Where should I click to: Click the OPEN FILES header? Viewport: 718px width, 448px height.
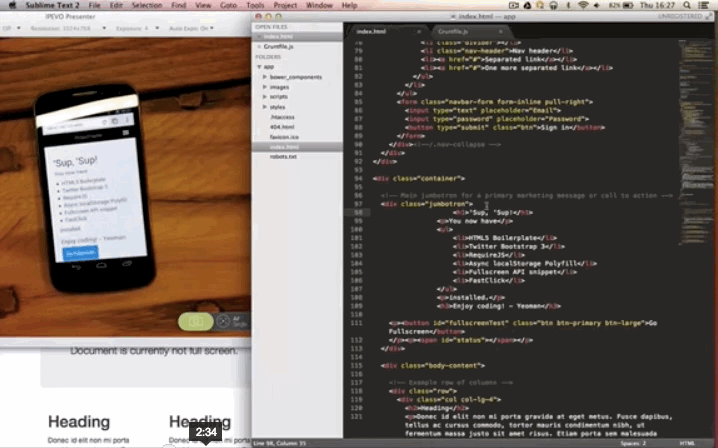coord(271,27)
